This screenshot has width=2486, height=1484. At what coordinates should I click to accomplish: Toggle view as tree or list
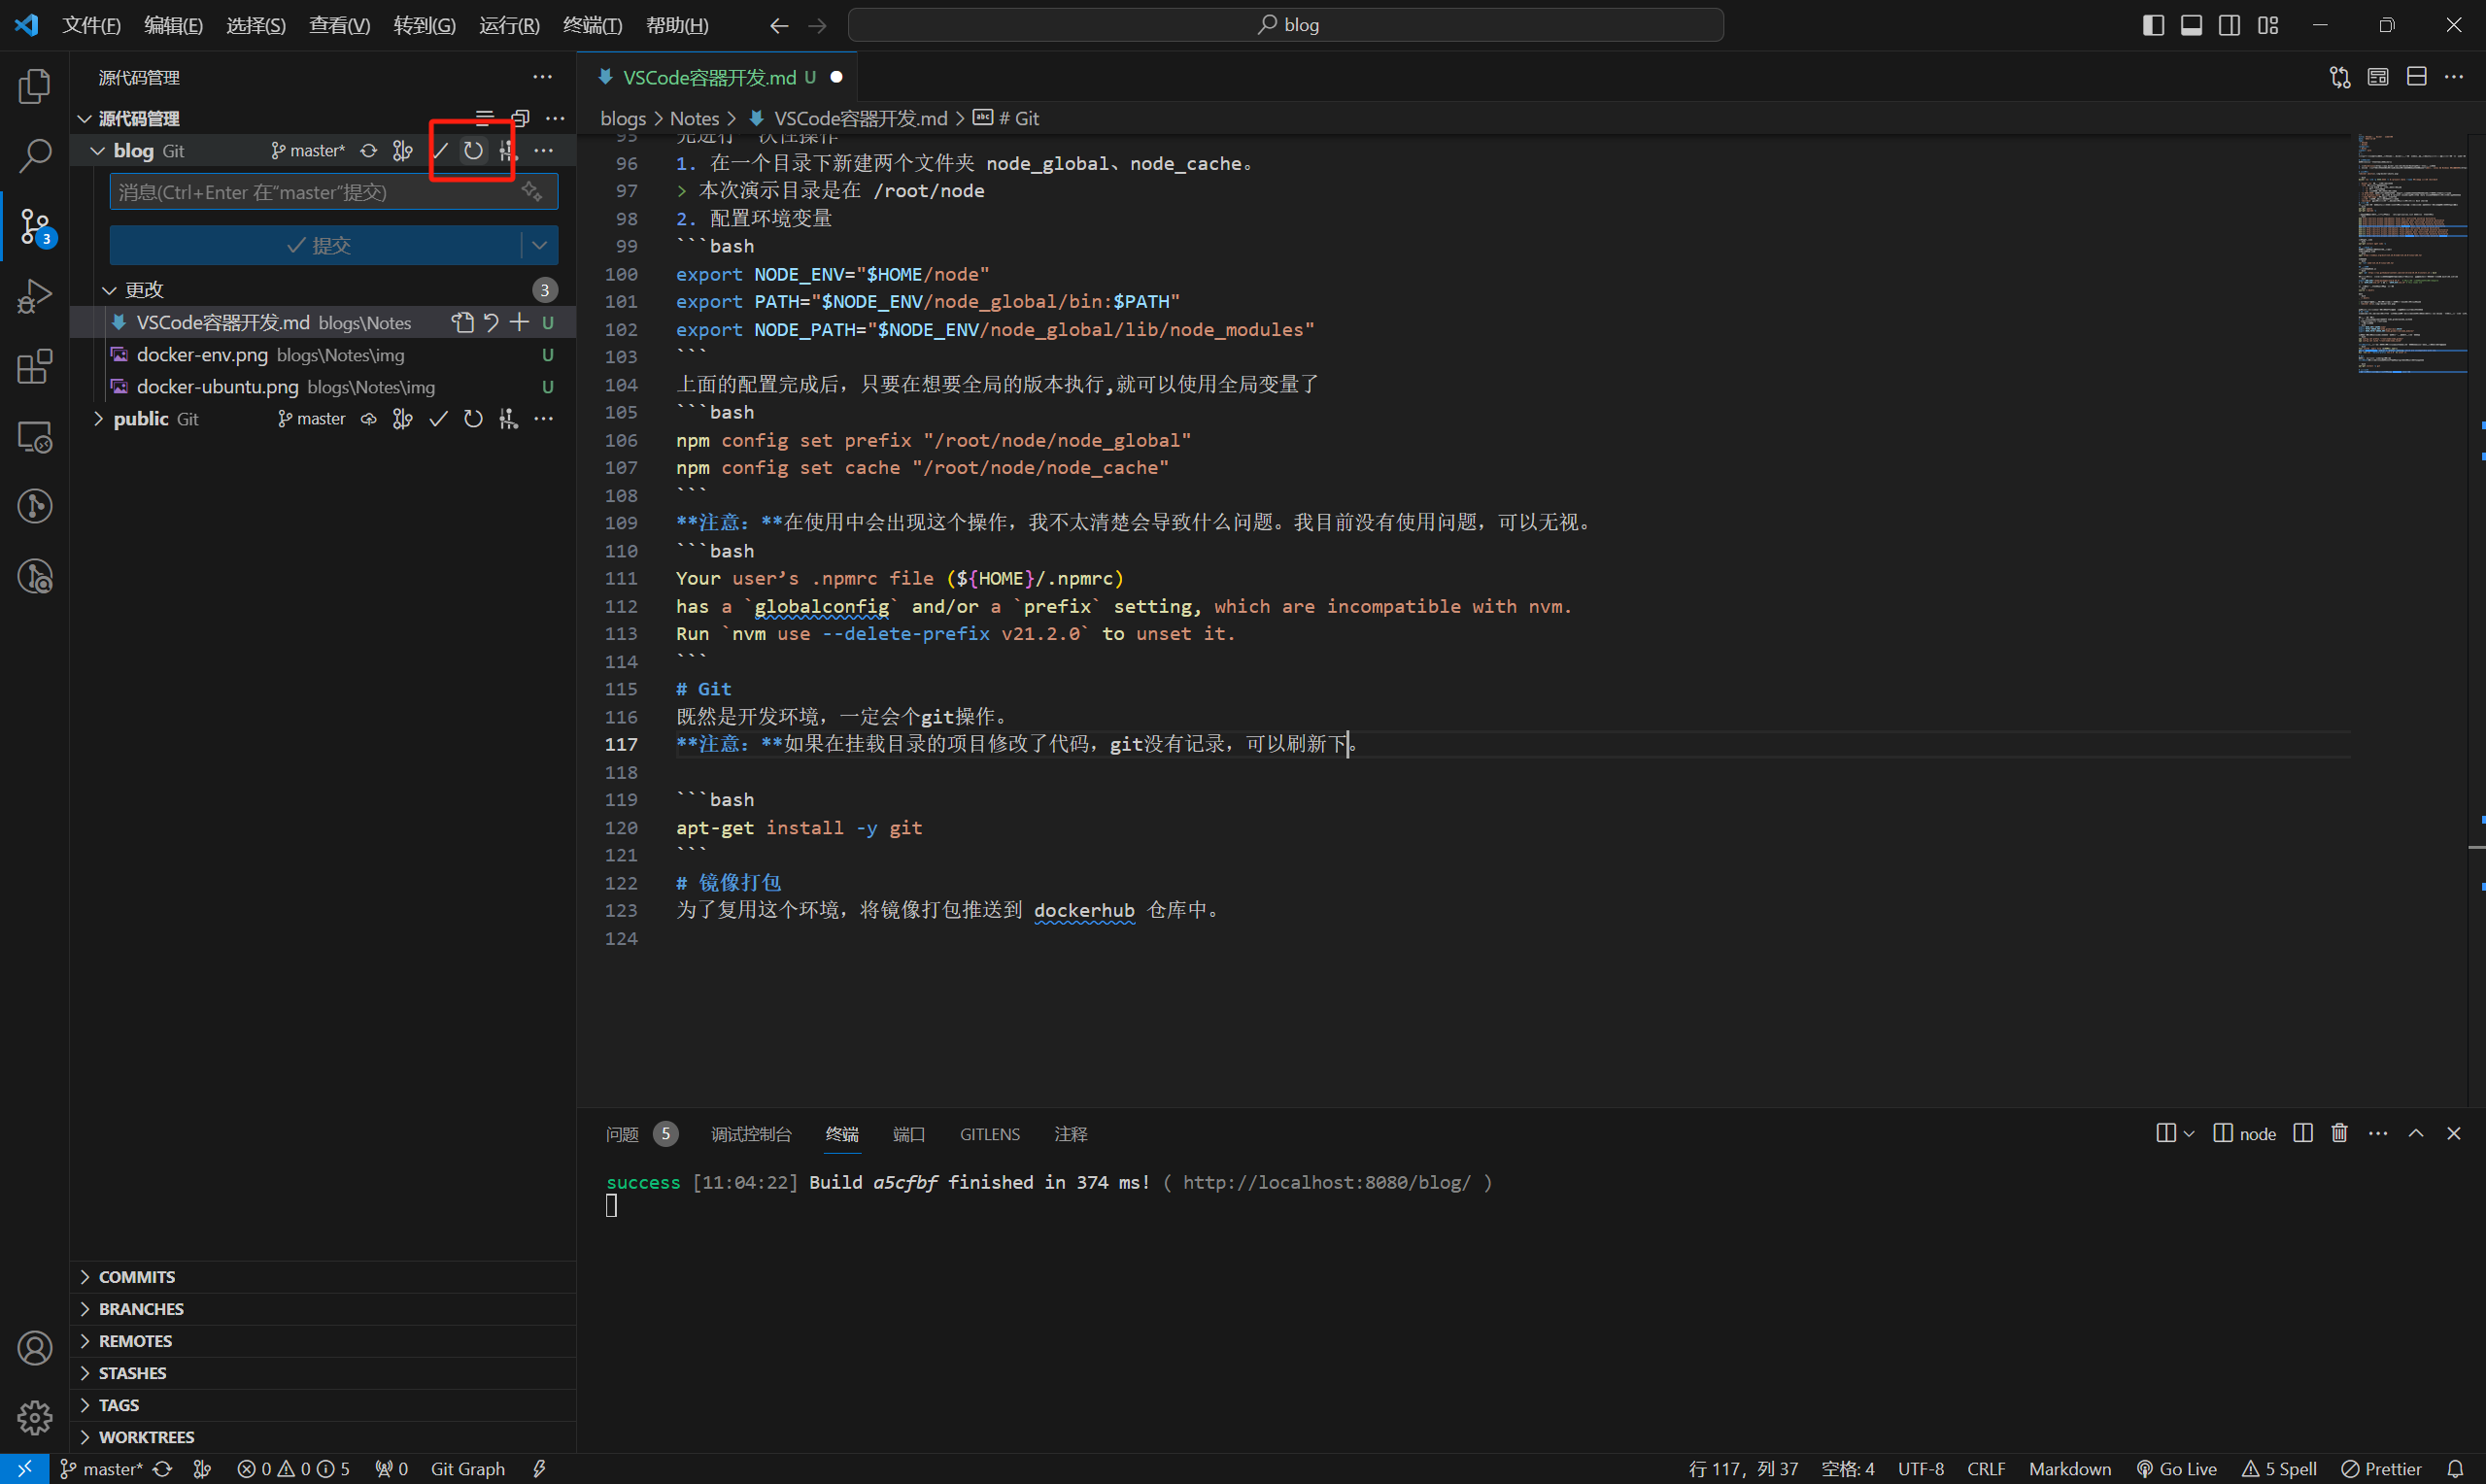484,118
